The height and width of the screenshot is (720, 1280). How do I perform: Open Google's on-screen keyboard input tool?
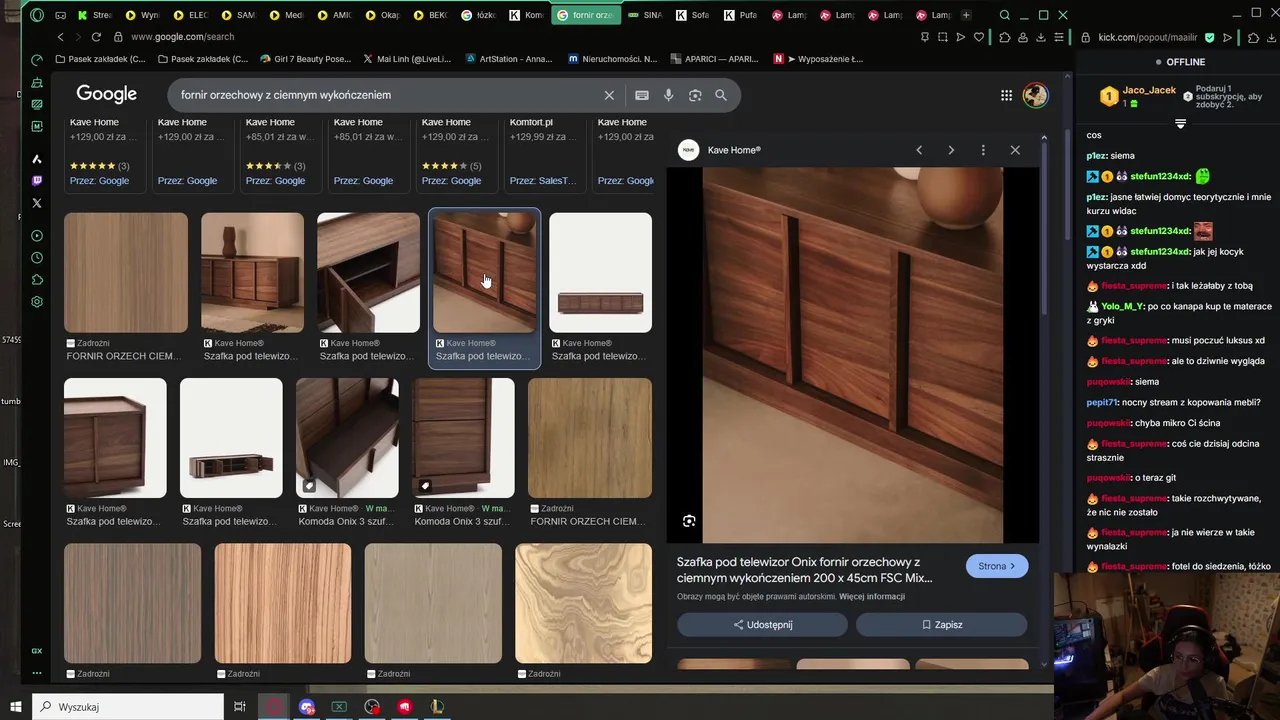(x=642, y=95)
